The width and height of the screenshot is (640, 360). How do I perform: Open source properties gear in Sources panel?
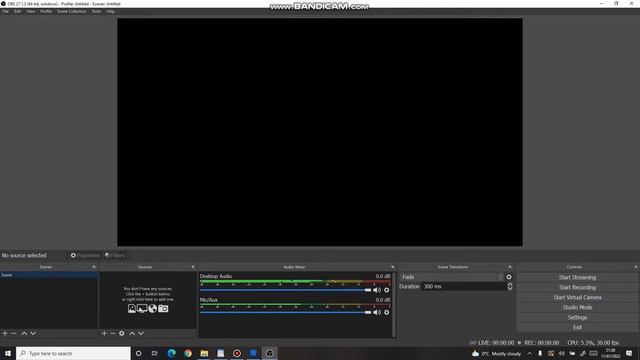pos(122,333)
